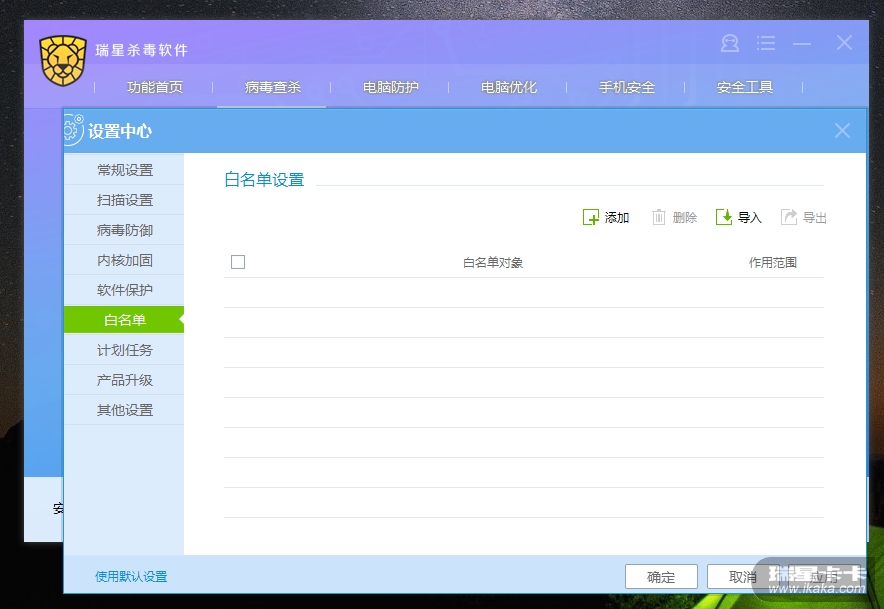Open the 电脑防护 tab
This screenshot has width=884, height=609.
(390, 87)
